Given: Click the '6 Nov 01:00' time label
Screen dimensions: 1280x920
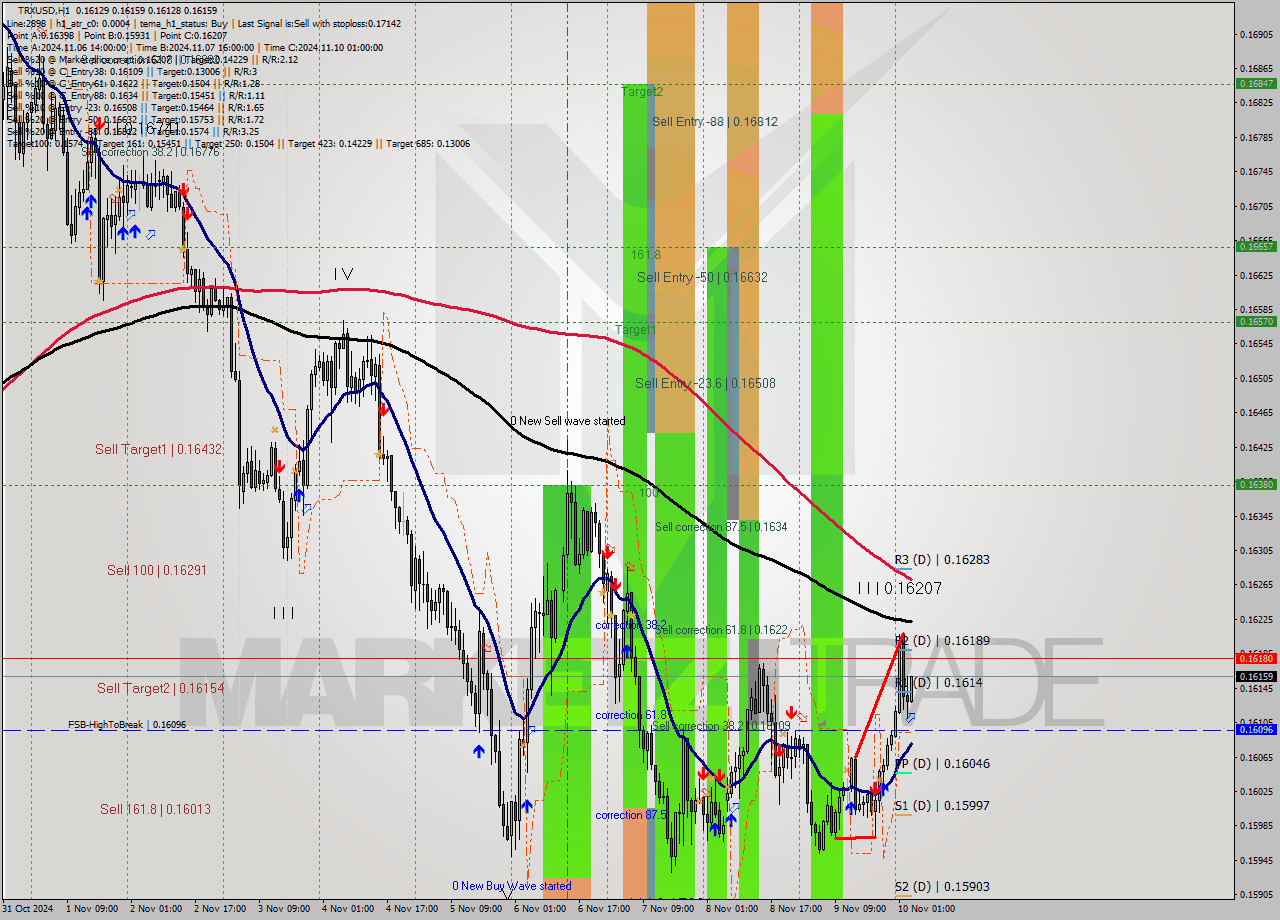Looking at the screenshot, I should (x=539, y=909).
